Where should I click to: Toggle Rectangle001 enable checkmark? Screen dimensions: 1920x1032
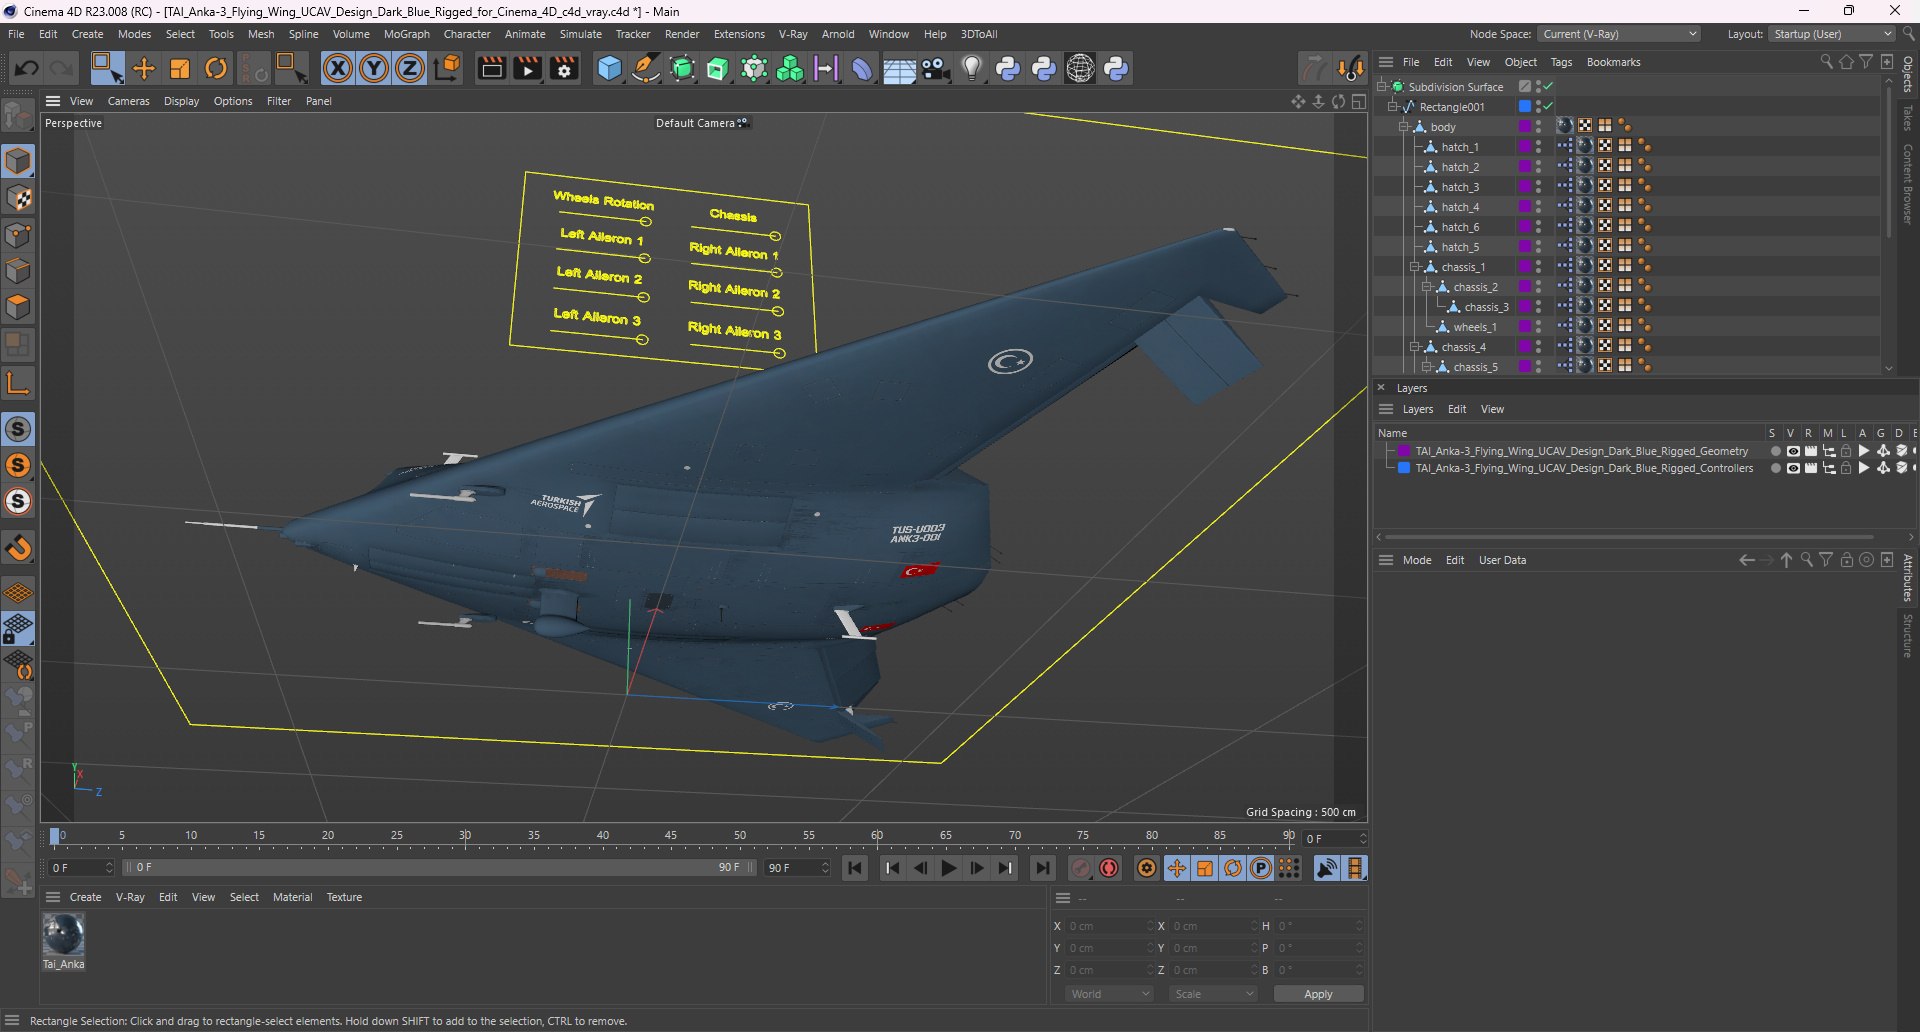coord(1548,107)
